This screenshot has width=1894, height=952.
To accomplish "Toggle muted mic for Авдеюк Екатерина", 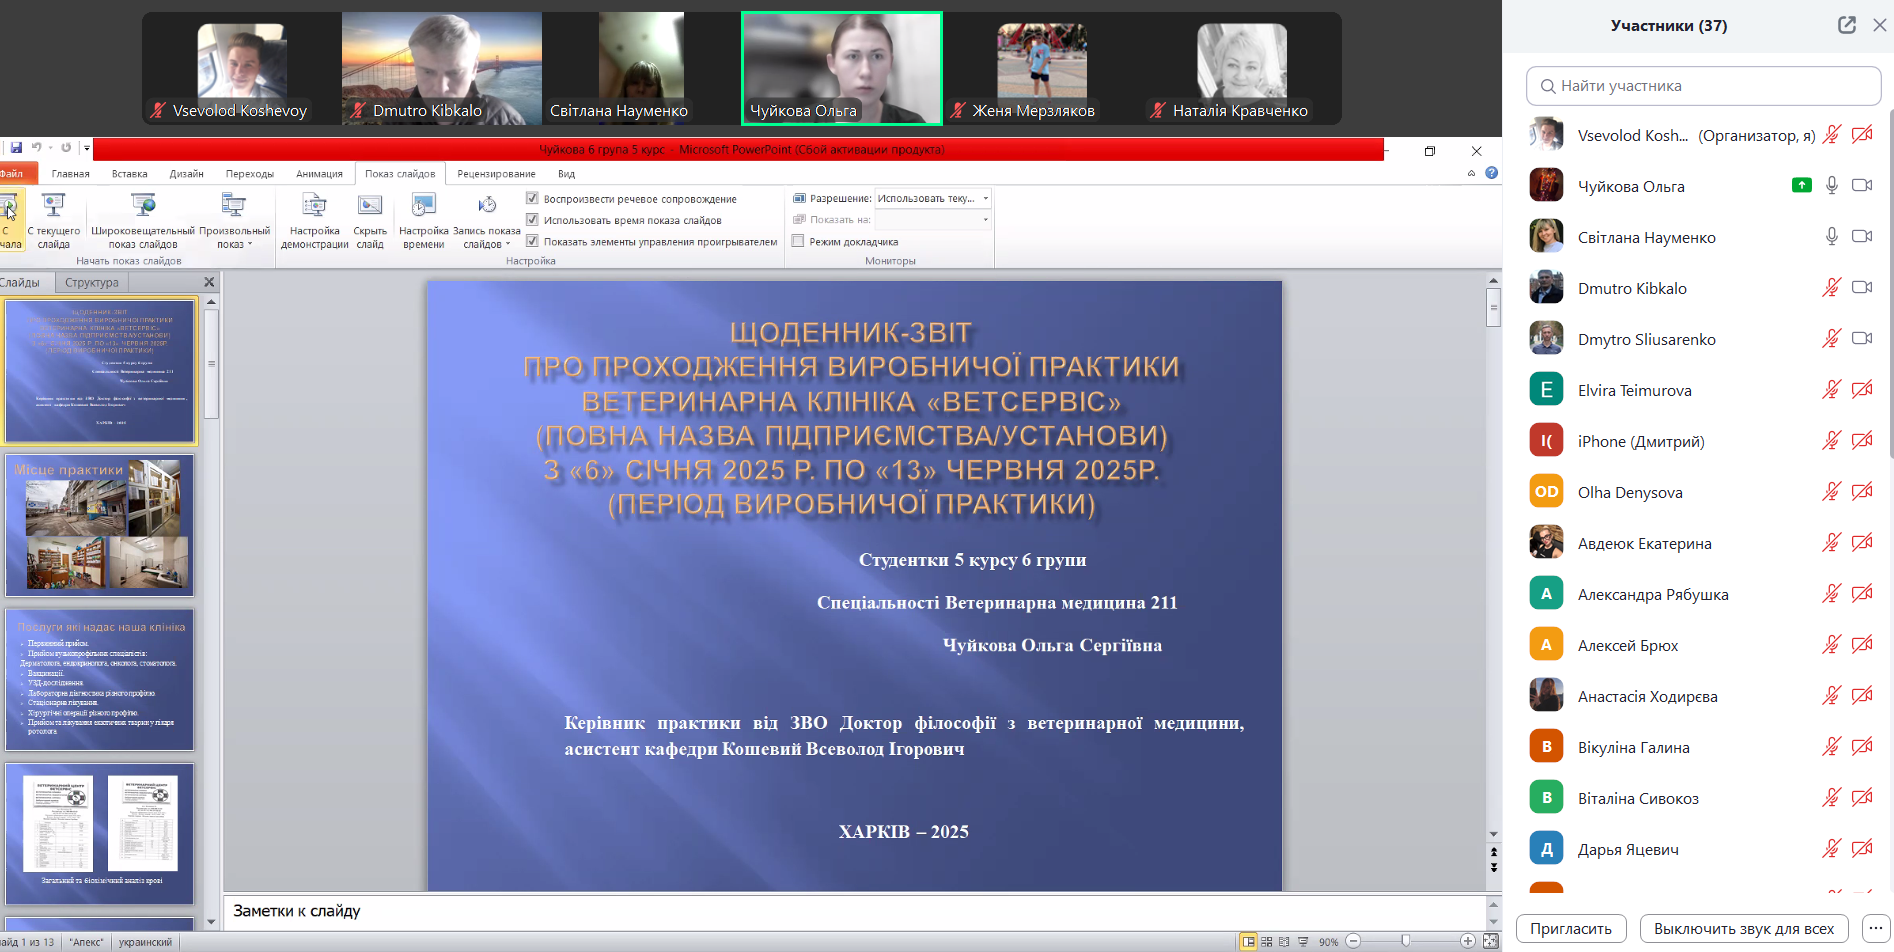I will 1831,543.
